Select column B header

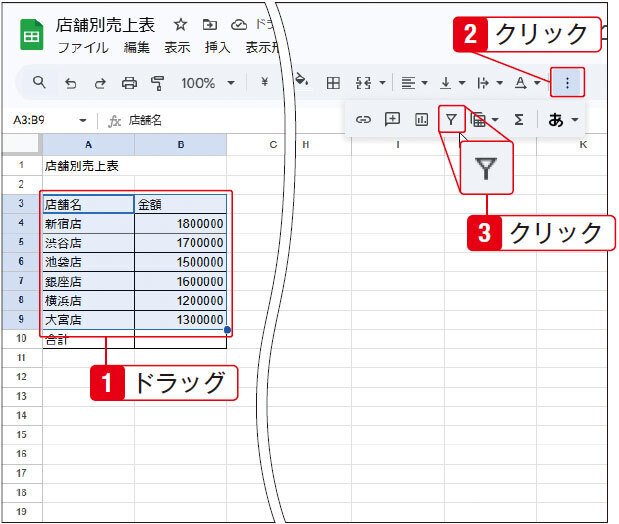[180, 145]
